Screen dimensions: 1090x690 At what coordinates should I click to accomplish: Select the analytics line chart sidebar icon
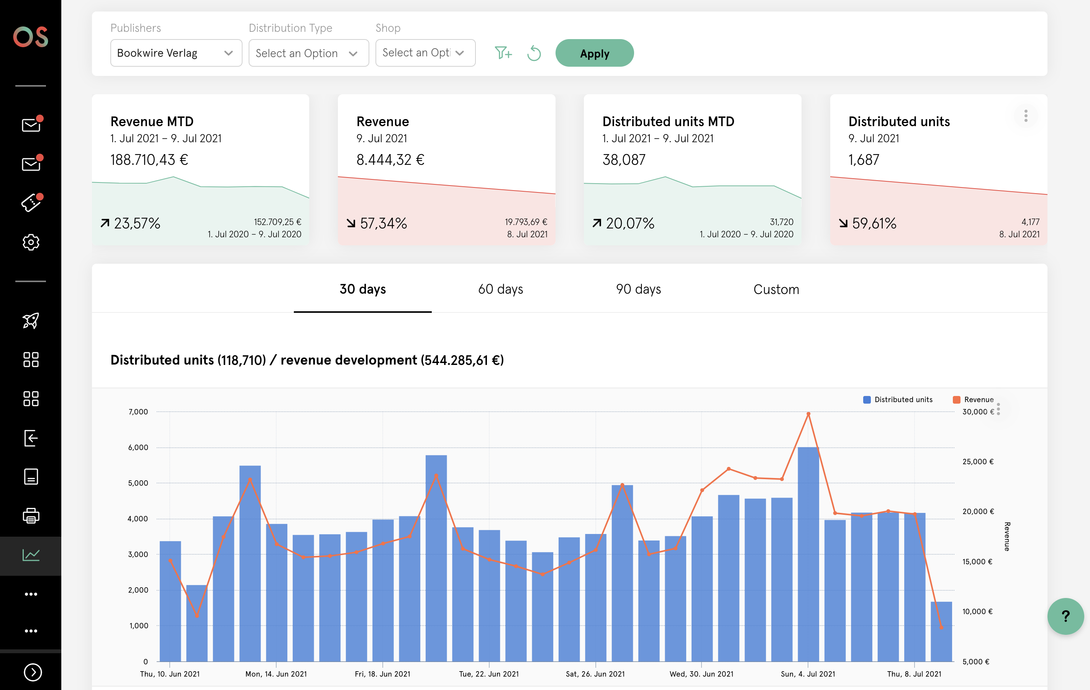click(x=31, y=555)
